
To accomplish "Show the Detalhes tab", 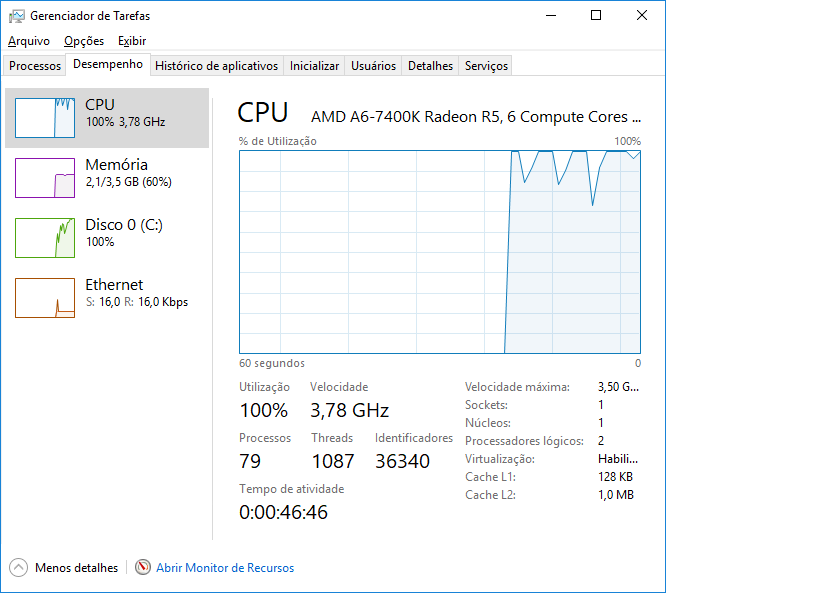I will tap(430, 66).
